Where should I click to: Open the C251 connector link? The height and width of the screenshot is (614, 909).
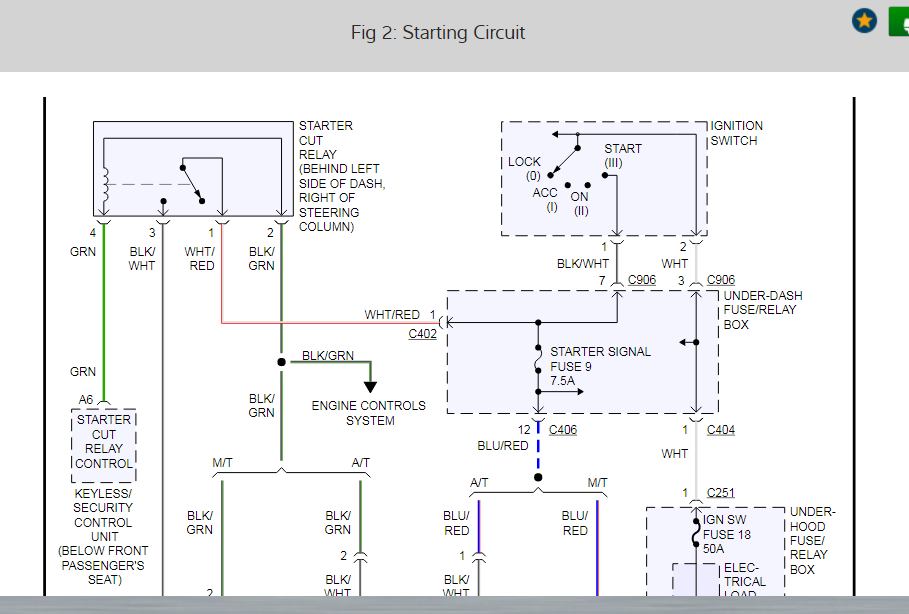tap(721, 493)
